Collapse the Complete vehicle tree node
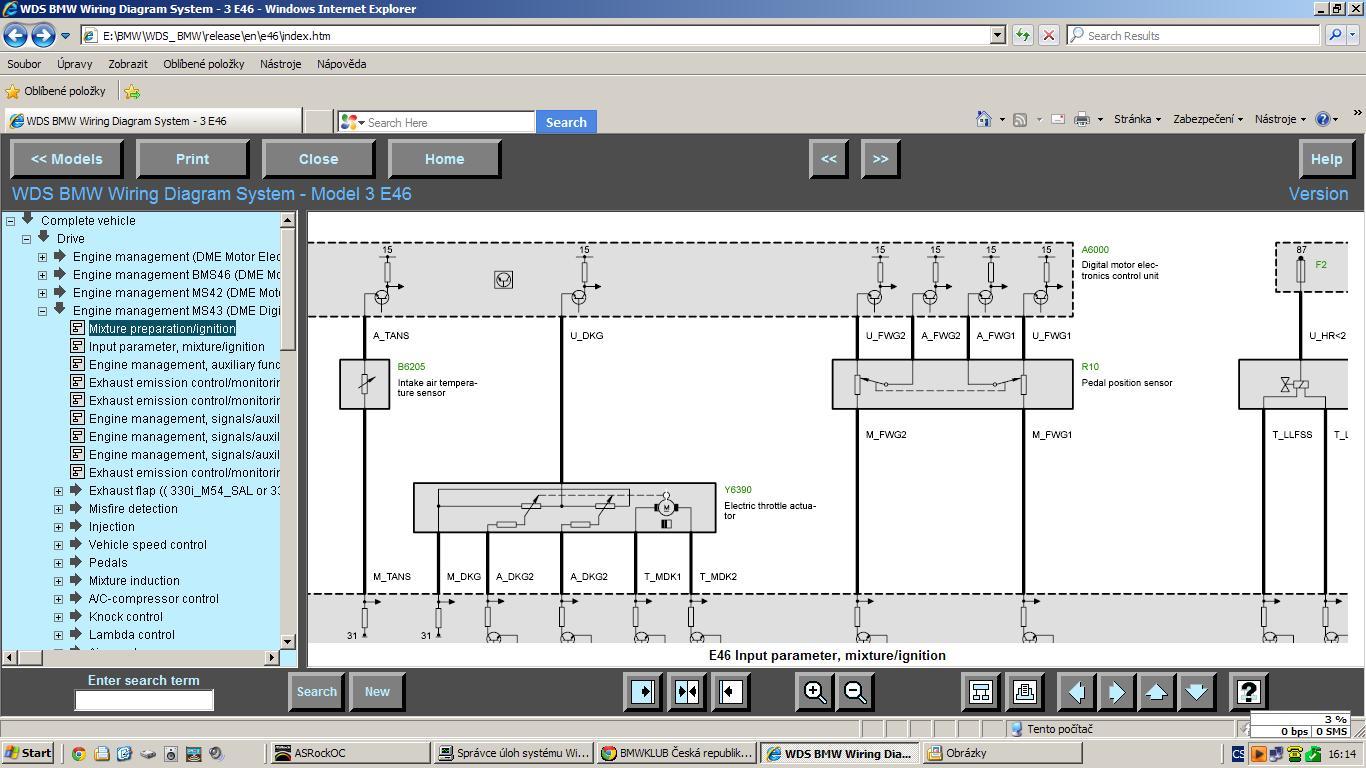Viewport: 1366px width, 768px height. (x=10, y=221)
